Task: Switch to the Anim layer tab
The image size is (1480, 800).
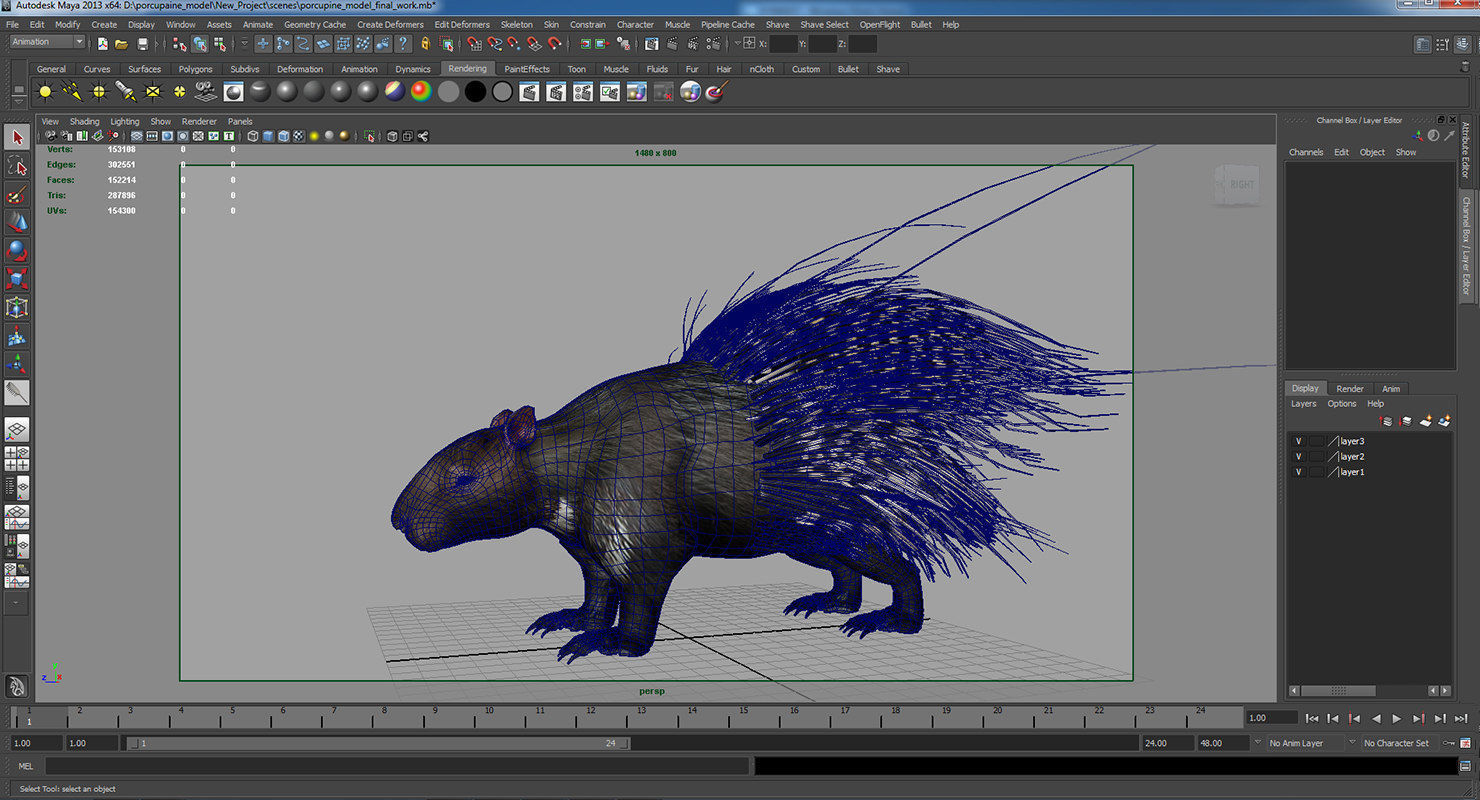Action: pyautogui.click(x=1391, y=388)
